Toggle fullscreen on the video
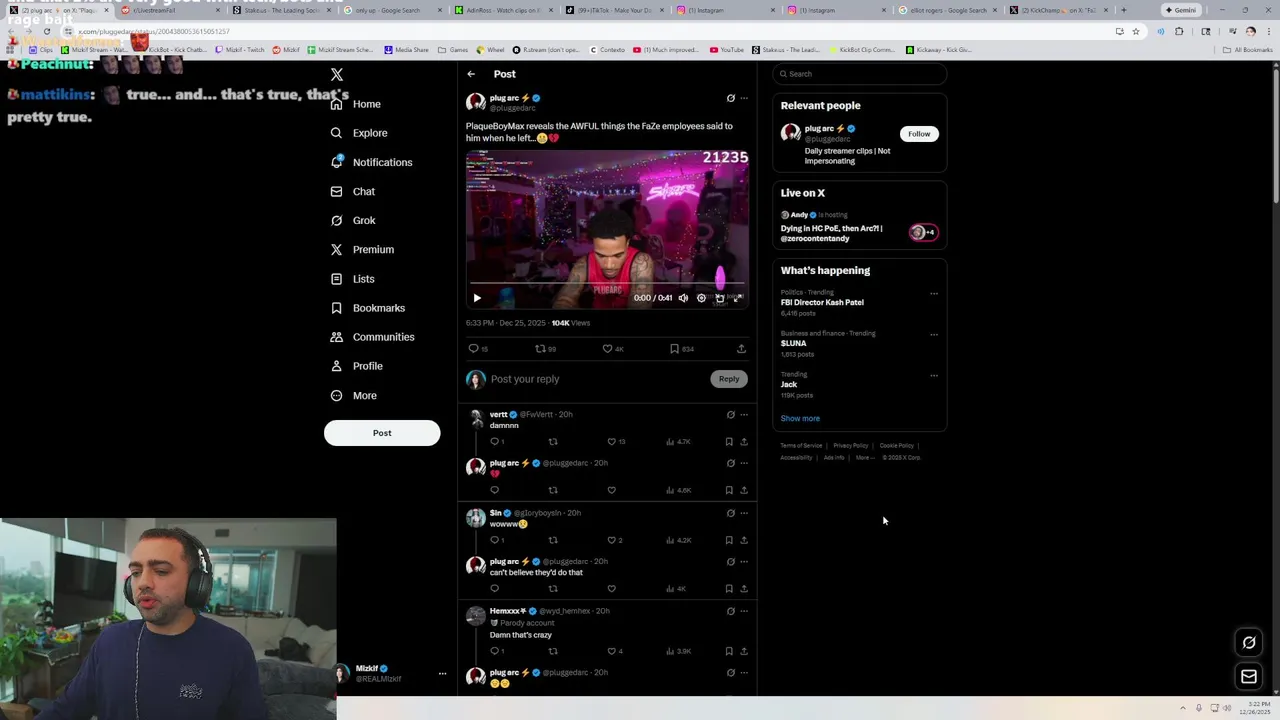The height and width of the screenshot is (720, 1280). pos(737,298)
